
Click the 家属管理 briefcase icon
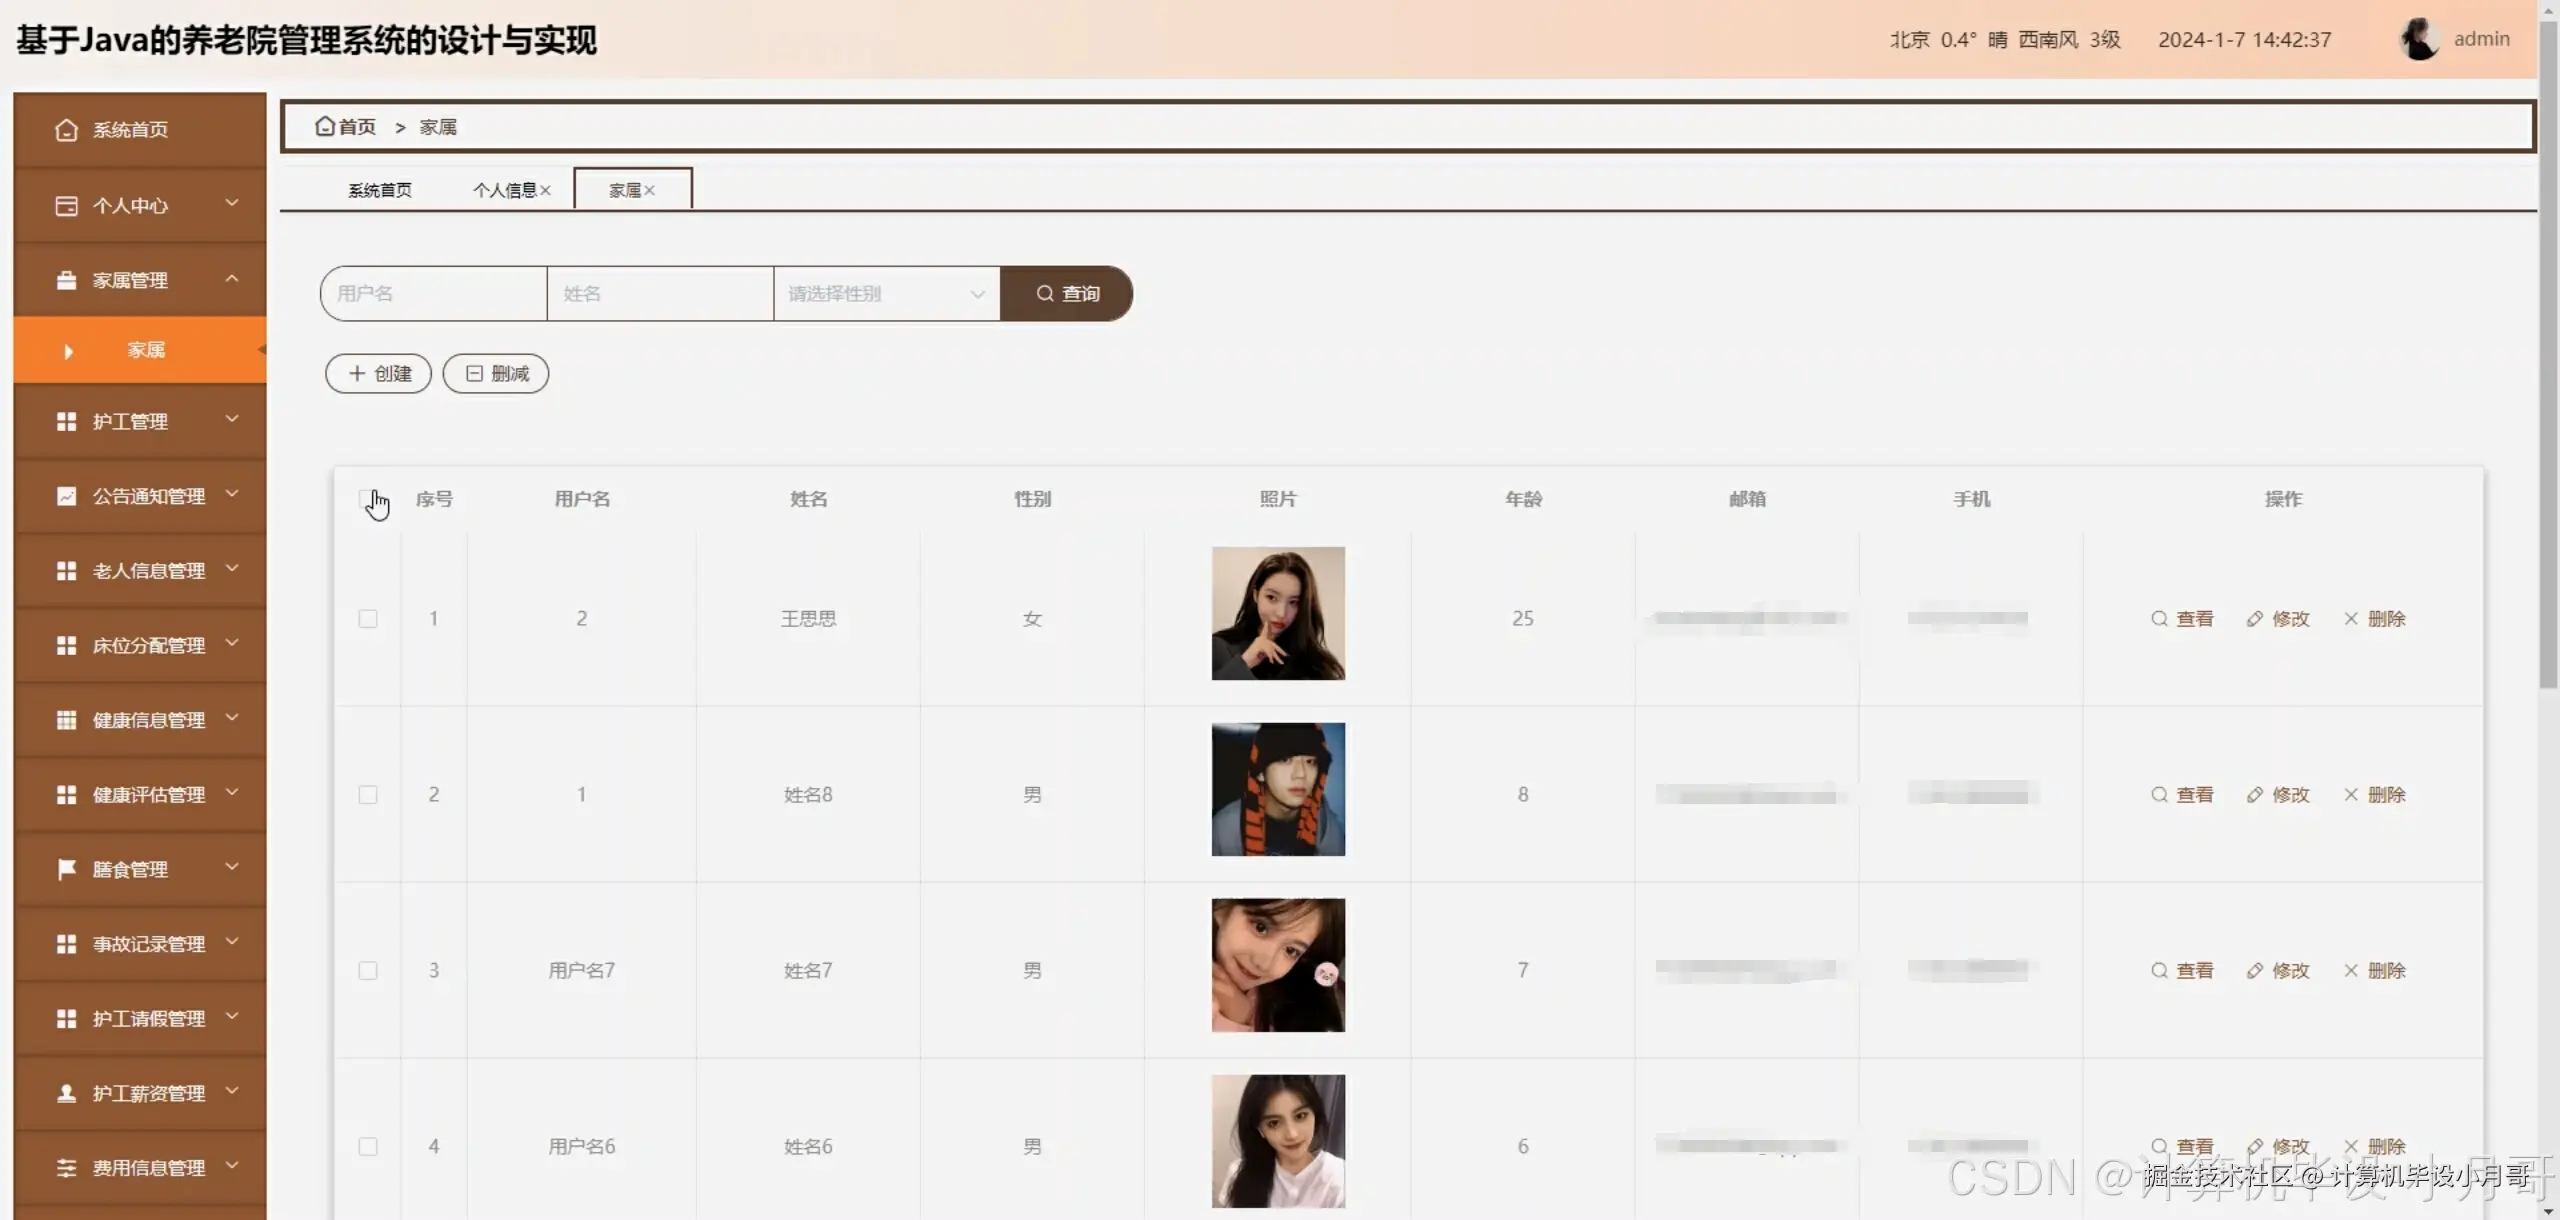(66, 280)
